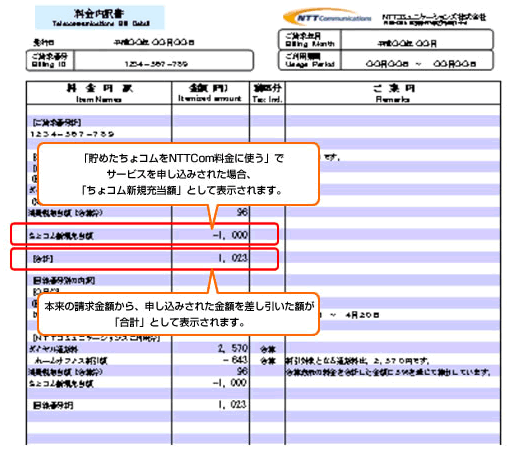Click the Tax Ind. column header
520x454 pixels.
tap(267, 93)
